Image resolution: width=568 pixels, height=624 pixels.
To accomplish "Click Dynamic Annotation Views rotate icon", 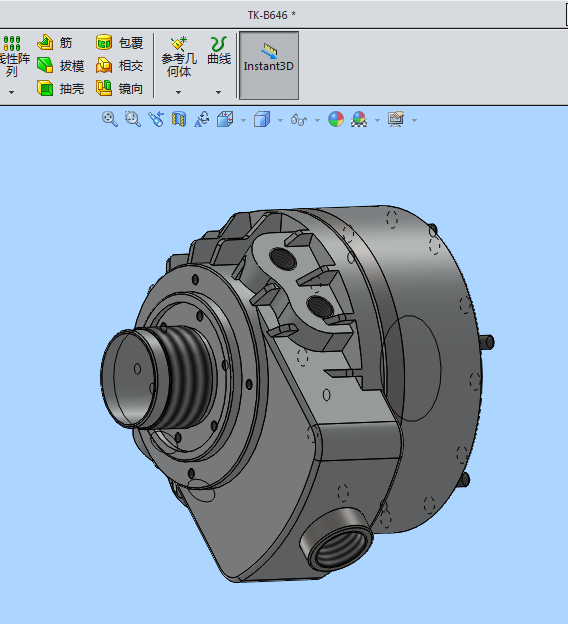I will (x=202, y=119).
